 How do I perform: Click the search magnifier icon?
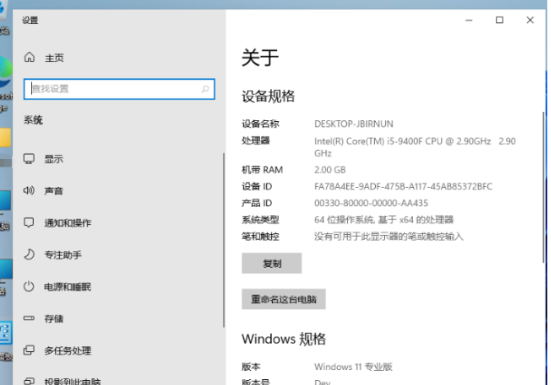click(206, 89)
